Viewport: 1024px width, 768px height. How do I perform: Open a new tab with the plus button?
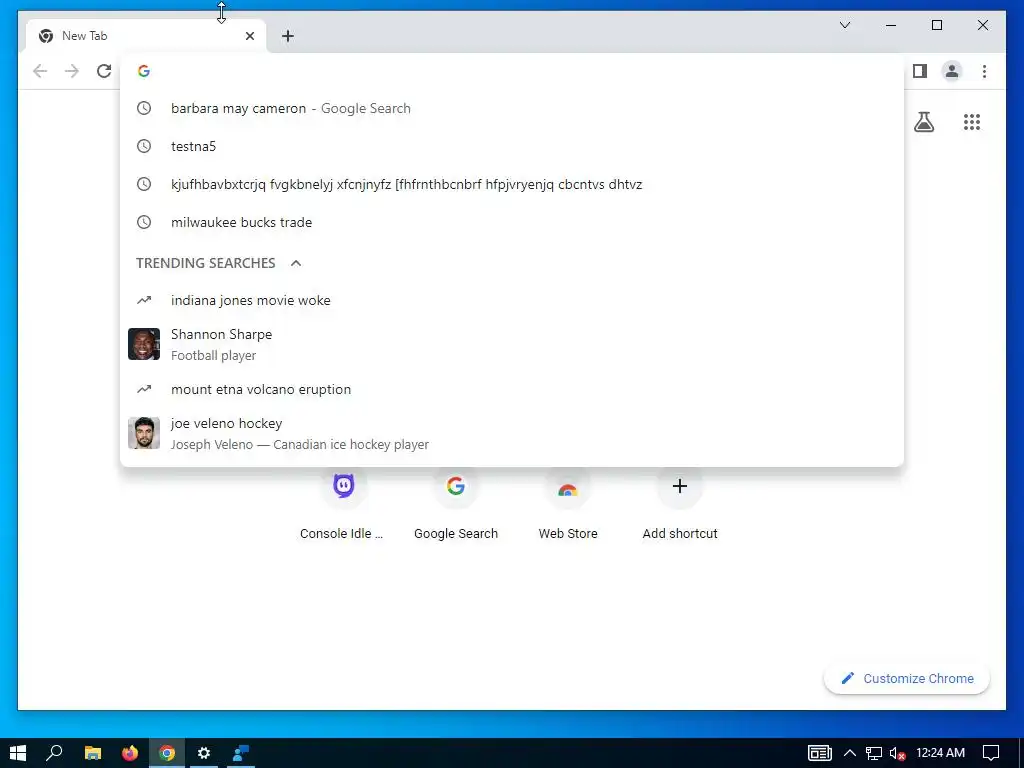pos(288,36)
